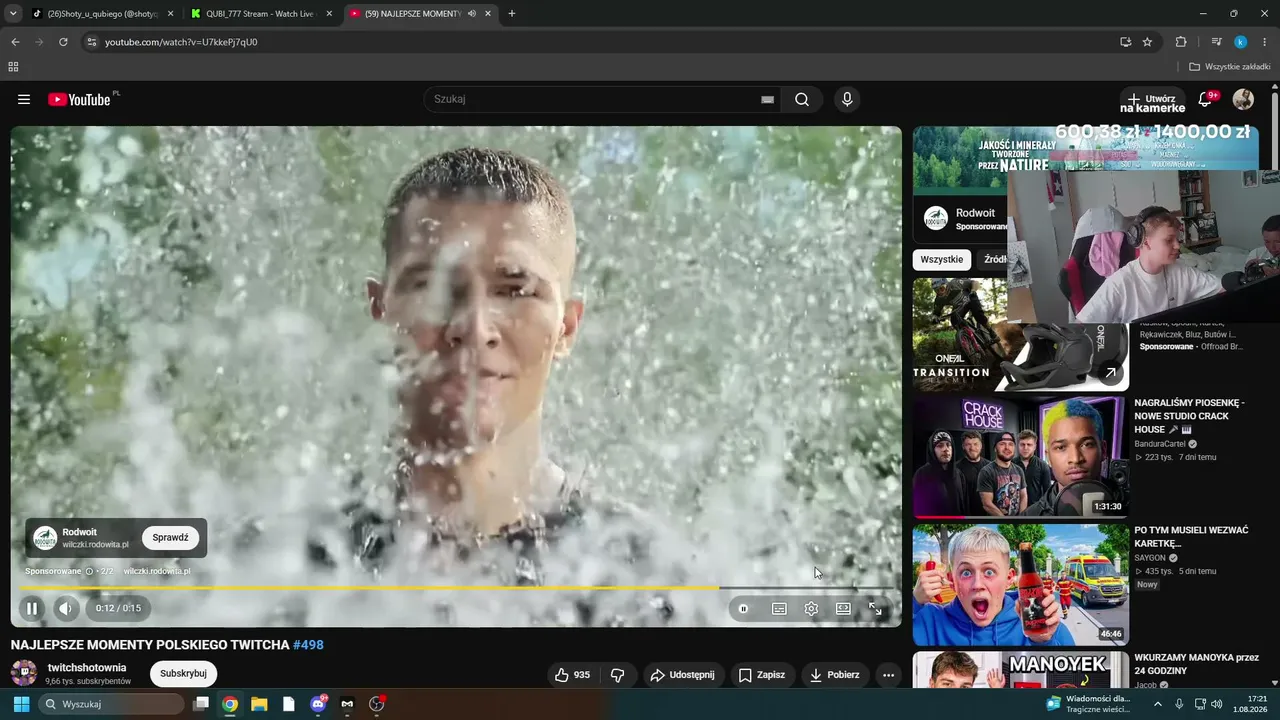
Task: Open the YouTube guide hamburger menu
Action: pyautogui.click(x=24, y=99)
